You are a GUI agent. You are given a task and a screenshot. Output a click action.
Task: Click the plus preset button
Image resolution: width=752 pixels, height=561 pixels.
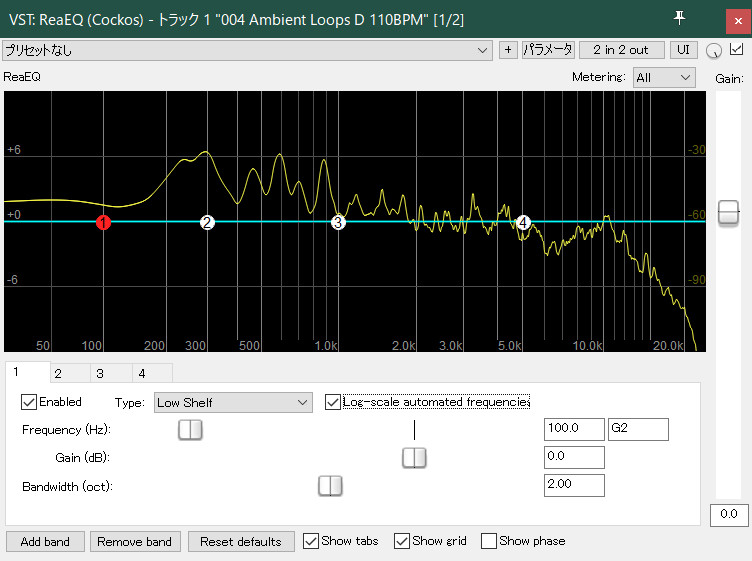[508, 49]
